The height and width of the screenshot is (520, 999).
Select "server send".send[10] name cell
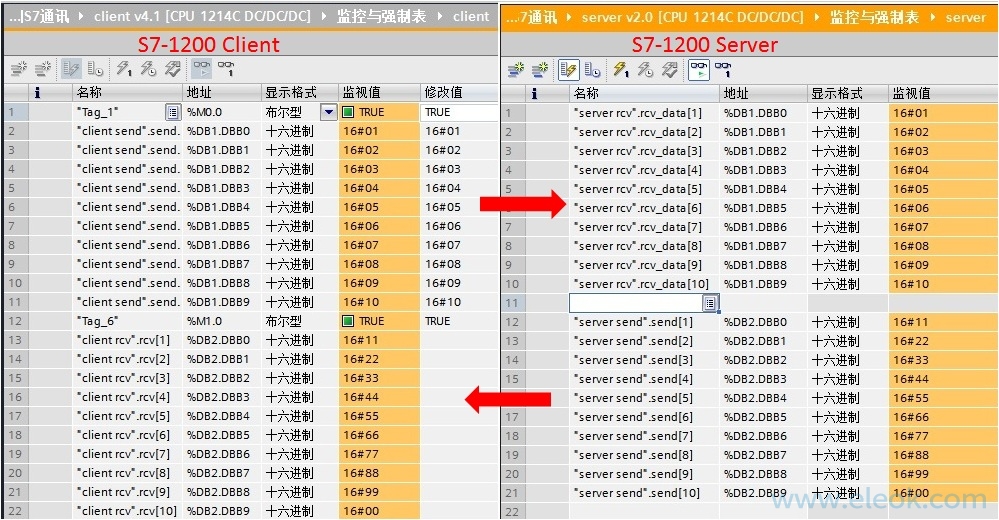(644, 493)
